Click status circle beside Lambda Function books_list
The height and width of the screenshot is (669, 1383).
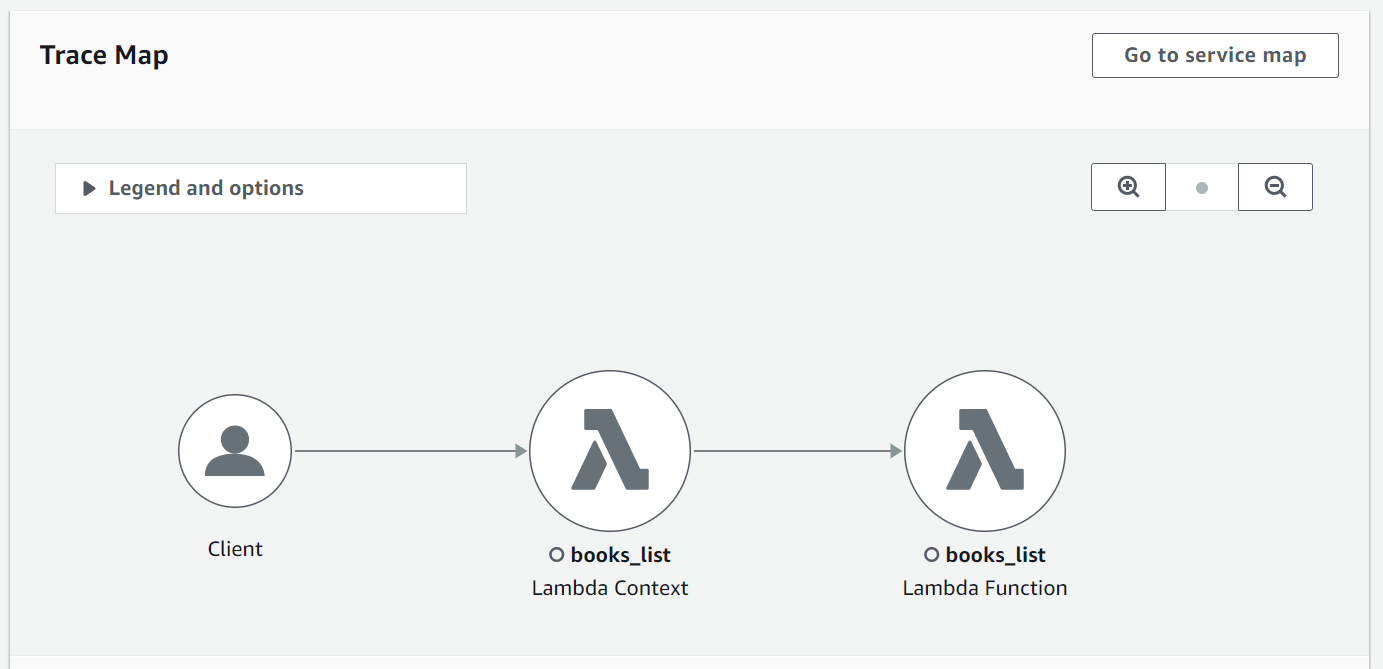[932, 555]
